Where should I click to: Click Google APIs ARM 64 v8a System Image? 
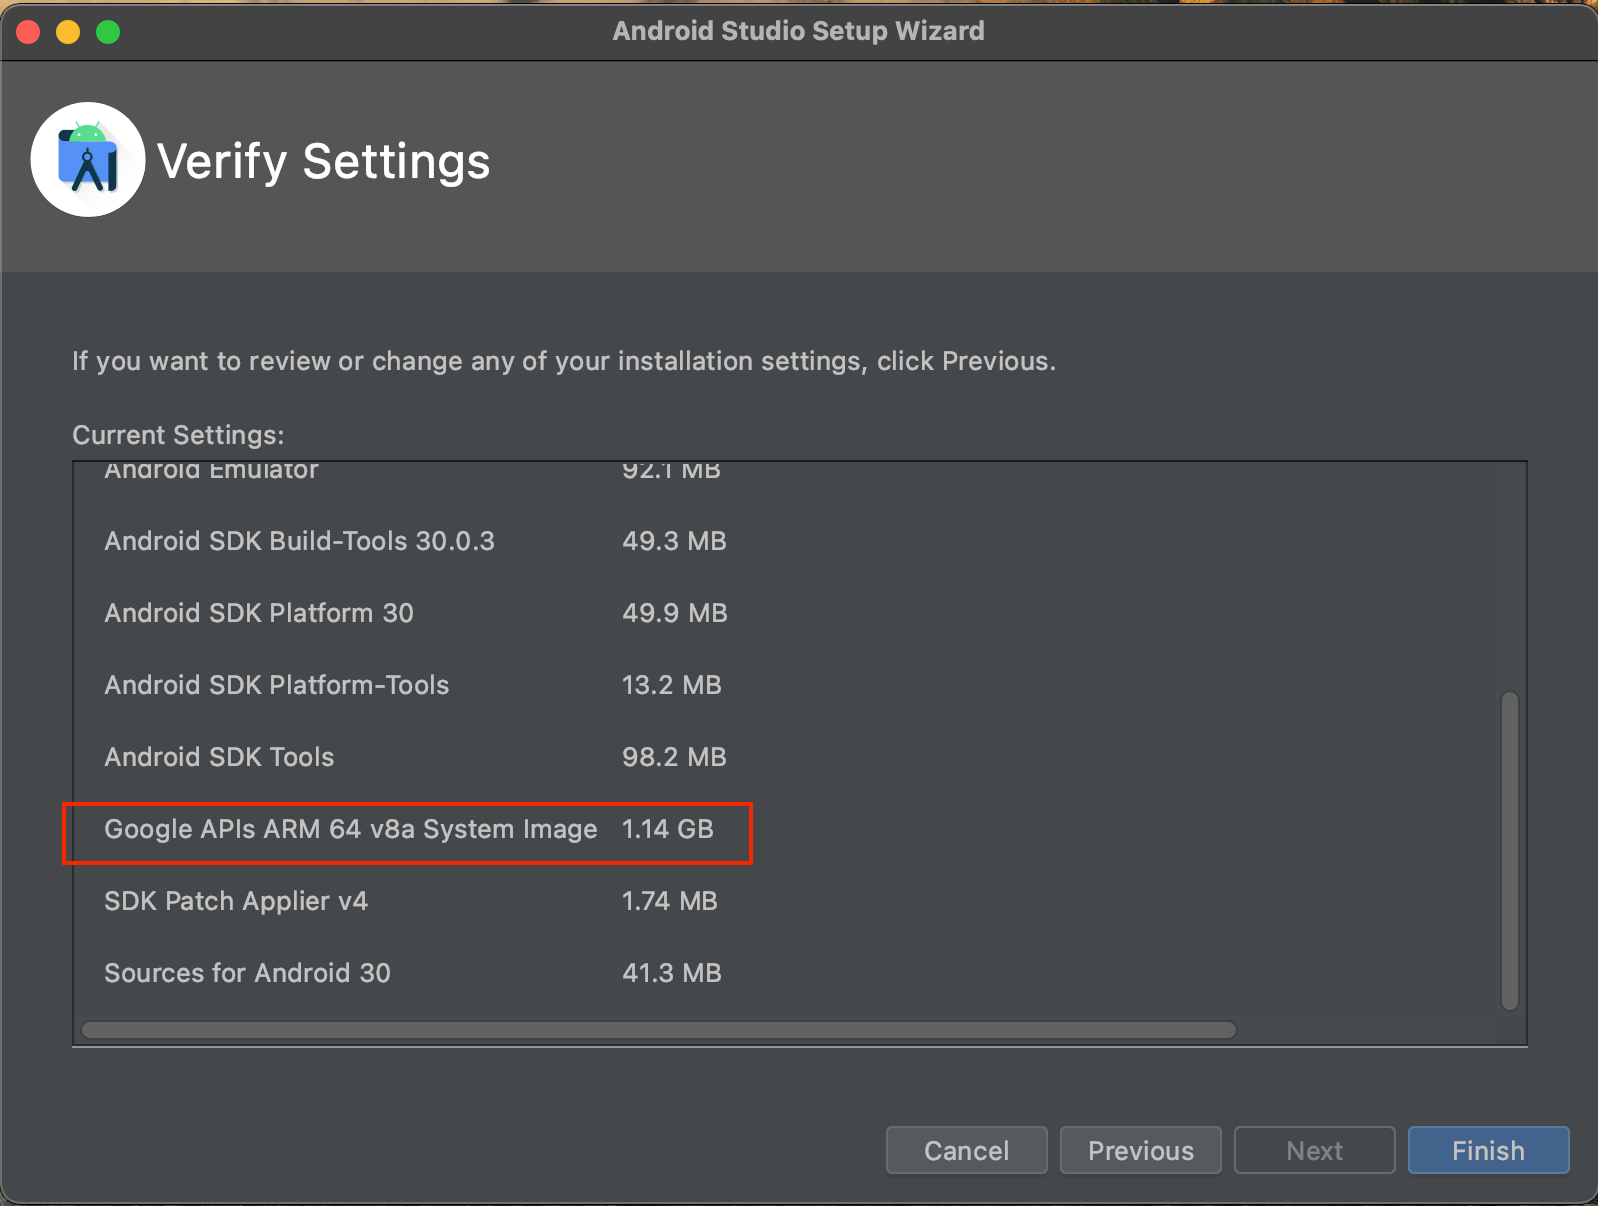pos(351,829)
